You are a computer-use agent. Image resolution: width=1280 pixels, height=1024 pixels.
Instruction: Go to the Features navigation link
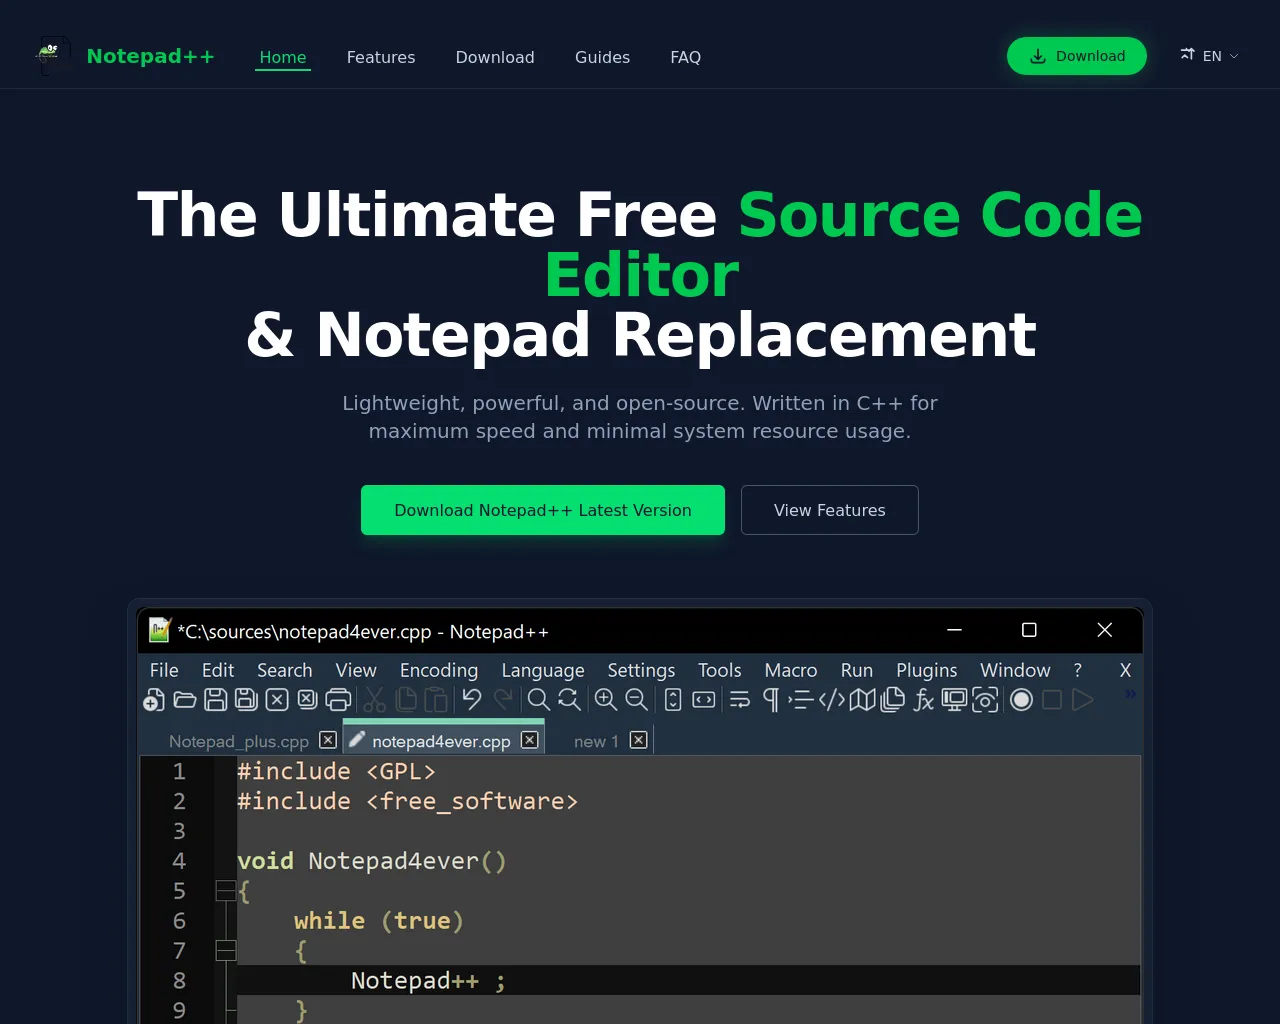[x=381, y=57]
